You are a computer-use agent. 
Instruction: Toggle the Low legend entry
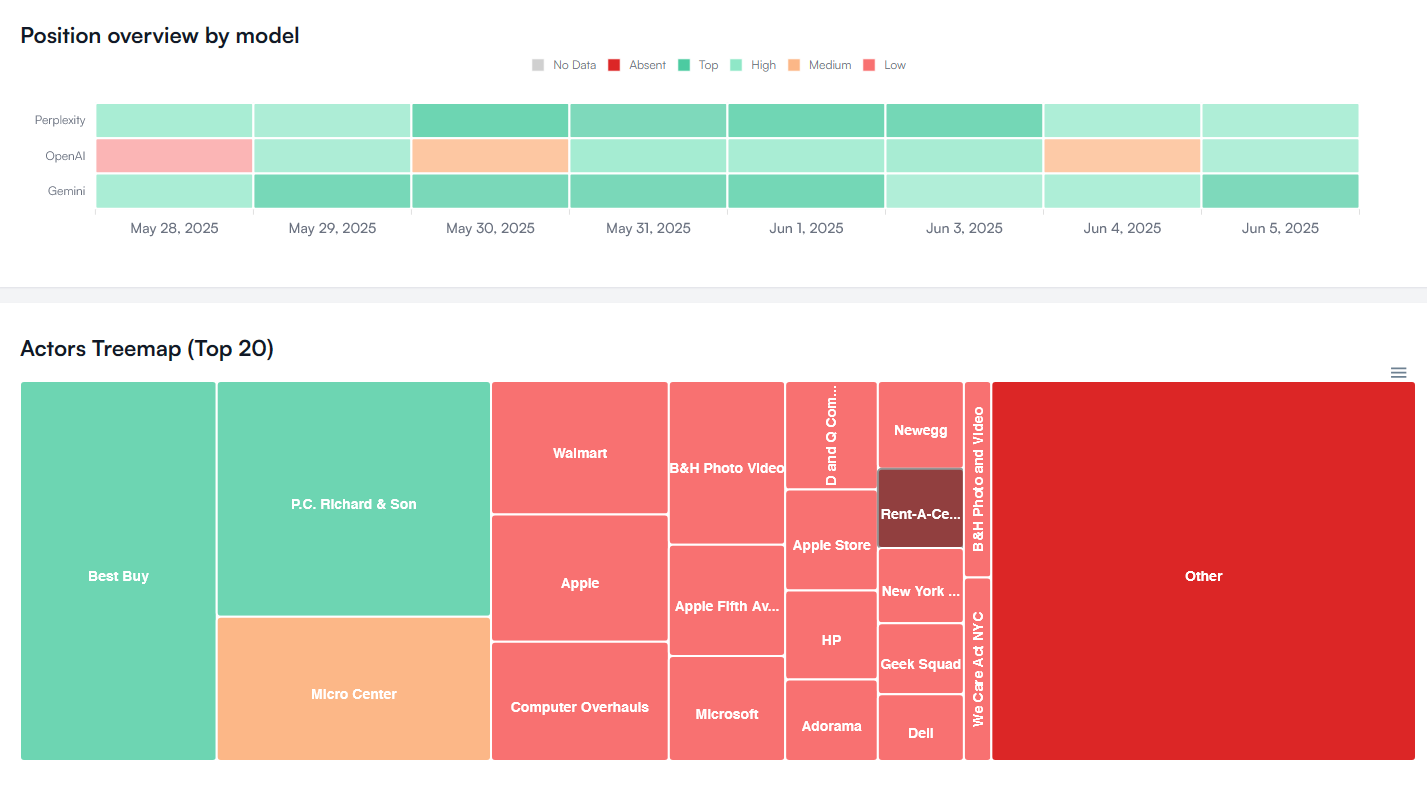tap(884, 65)
